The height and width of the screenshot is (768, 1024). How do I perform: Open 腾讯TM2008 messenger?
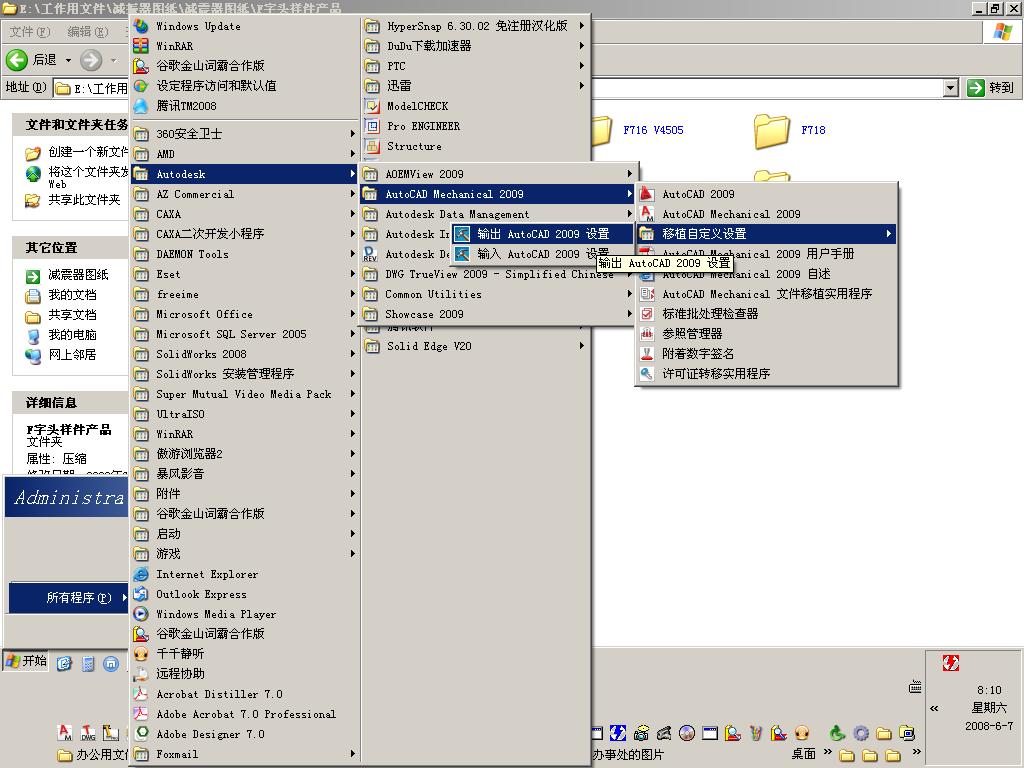[244, 106]
